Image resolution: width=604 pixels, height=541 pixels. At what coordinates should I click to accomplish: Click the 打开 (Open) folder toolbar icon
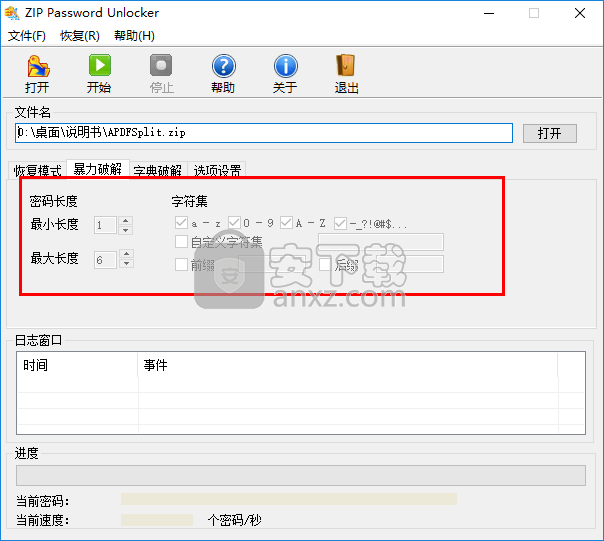[38, 66]
